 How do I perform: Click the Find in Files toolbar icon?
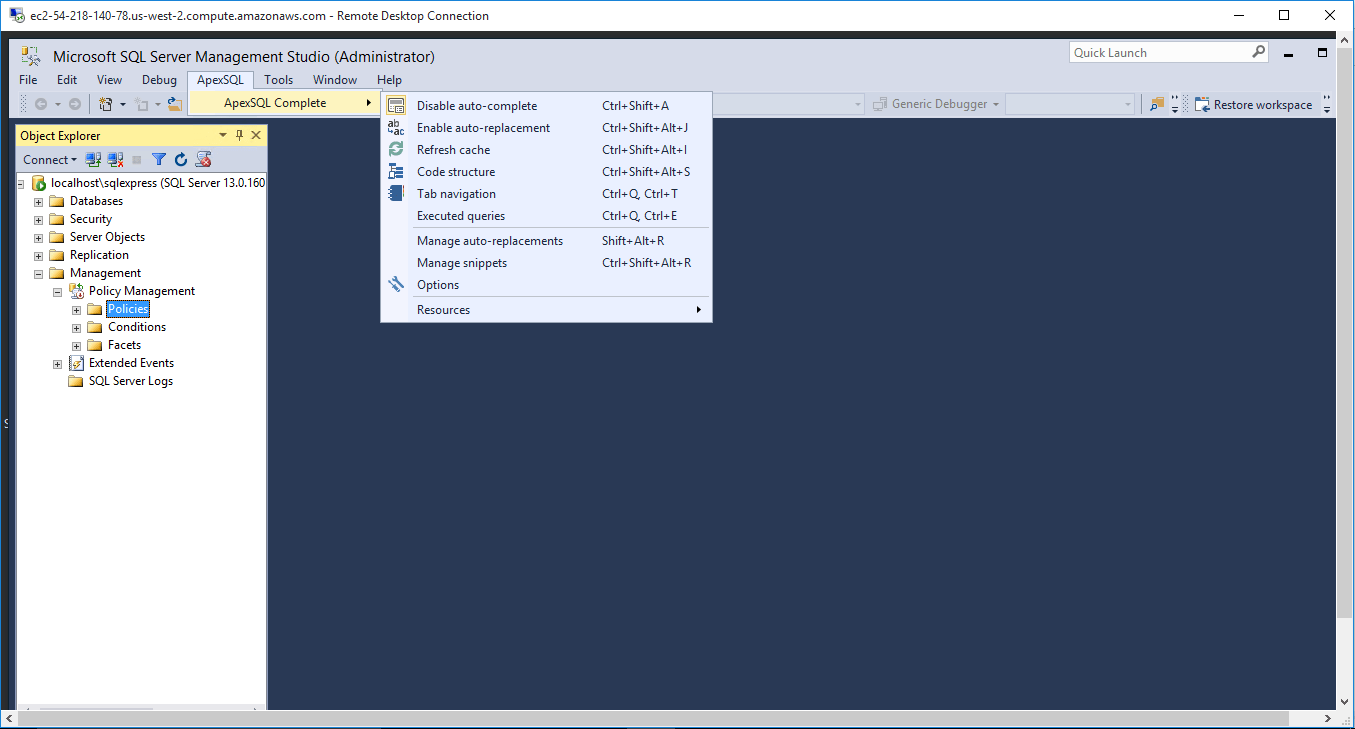tap(1157, 104)
